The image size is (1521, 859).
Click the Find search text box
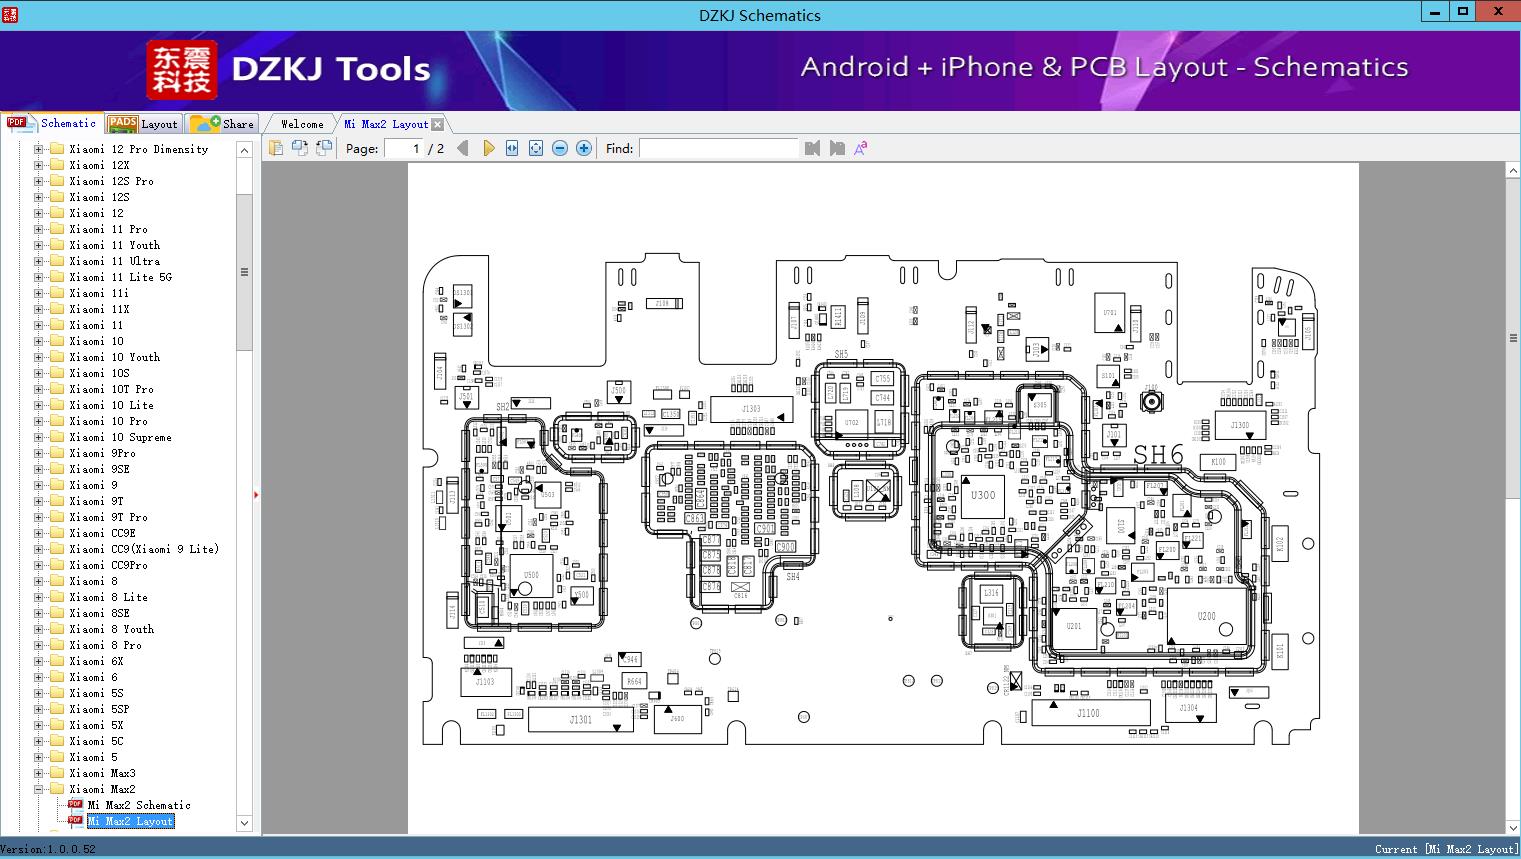click(719, 148)
